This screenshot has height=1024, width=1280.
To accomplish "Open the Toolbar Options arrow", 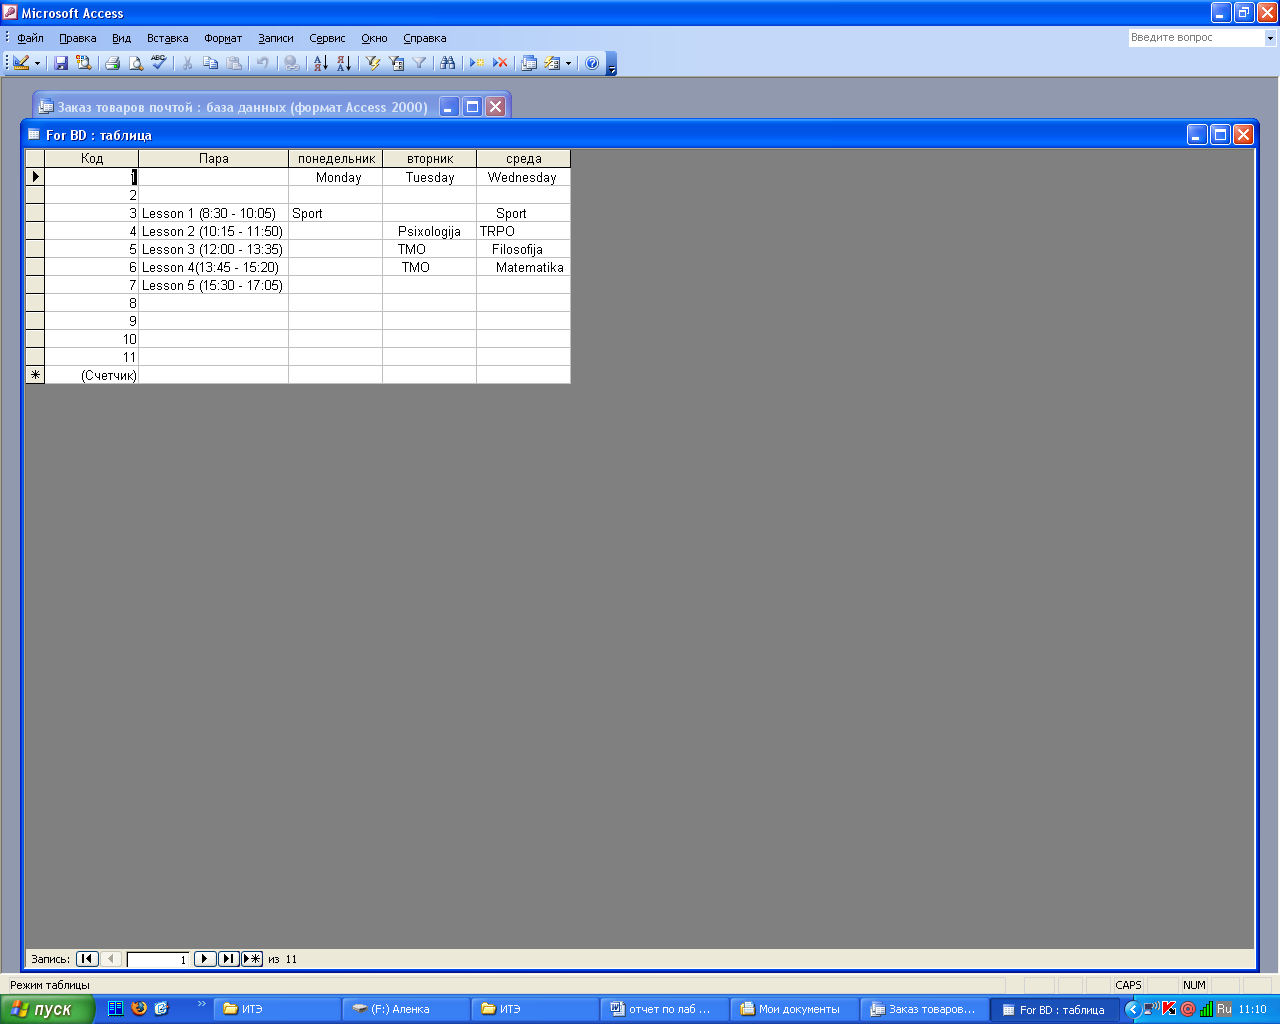I will pyautogui.click(x=612, y=64).
